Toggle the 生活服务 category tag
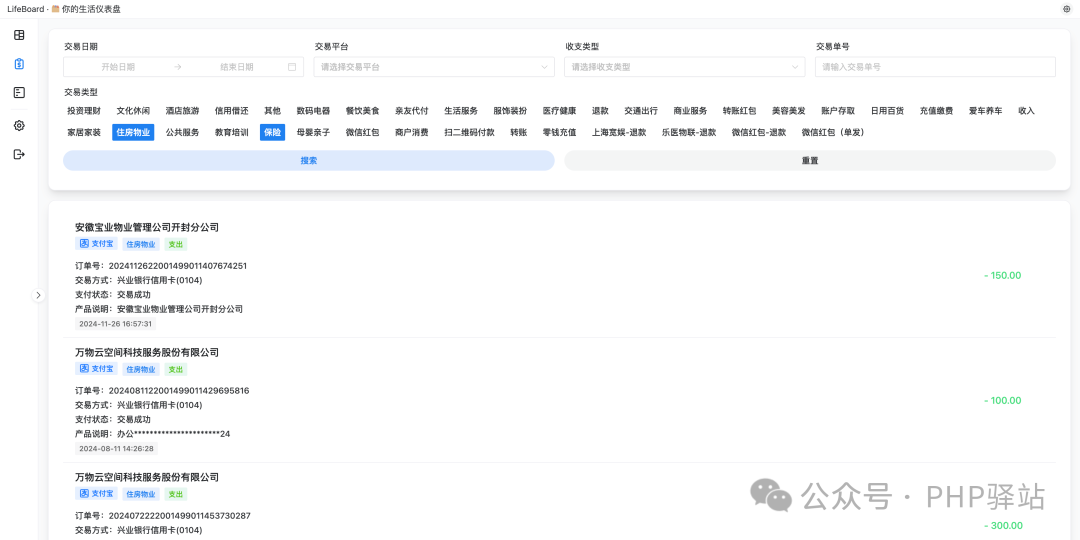 461,111
